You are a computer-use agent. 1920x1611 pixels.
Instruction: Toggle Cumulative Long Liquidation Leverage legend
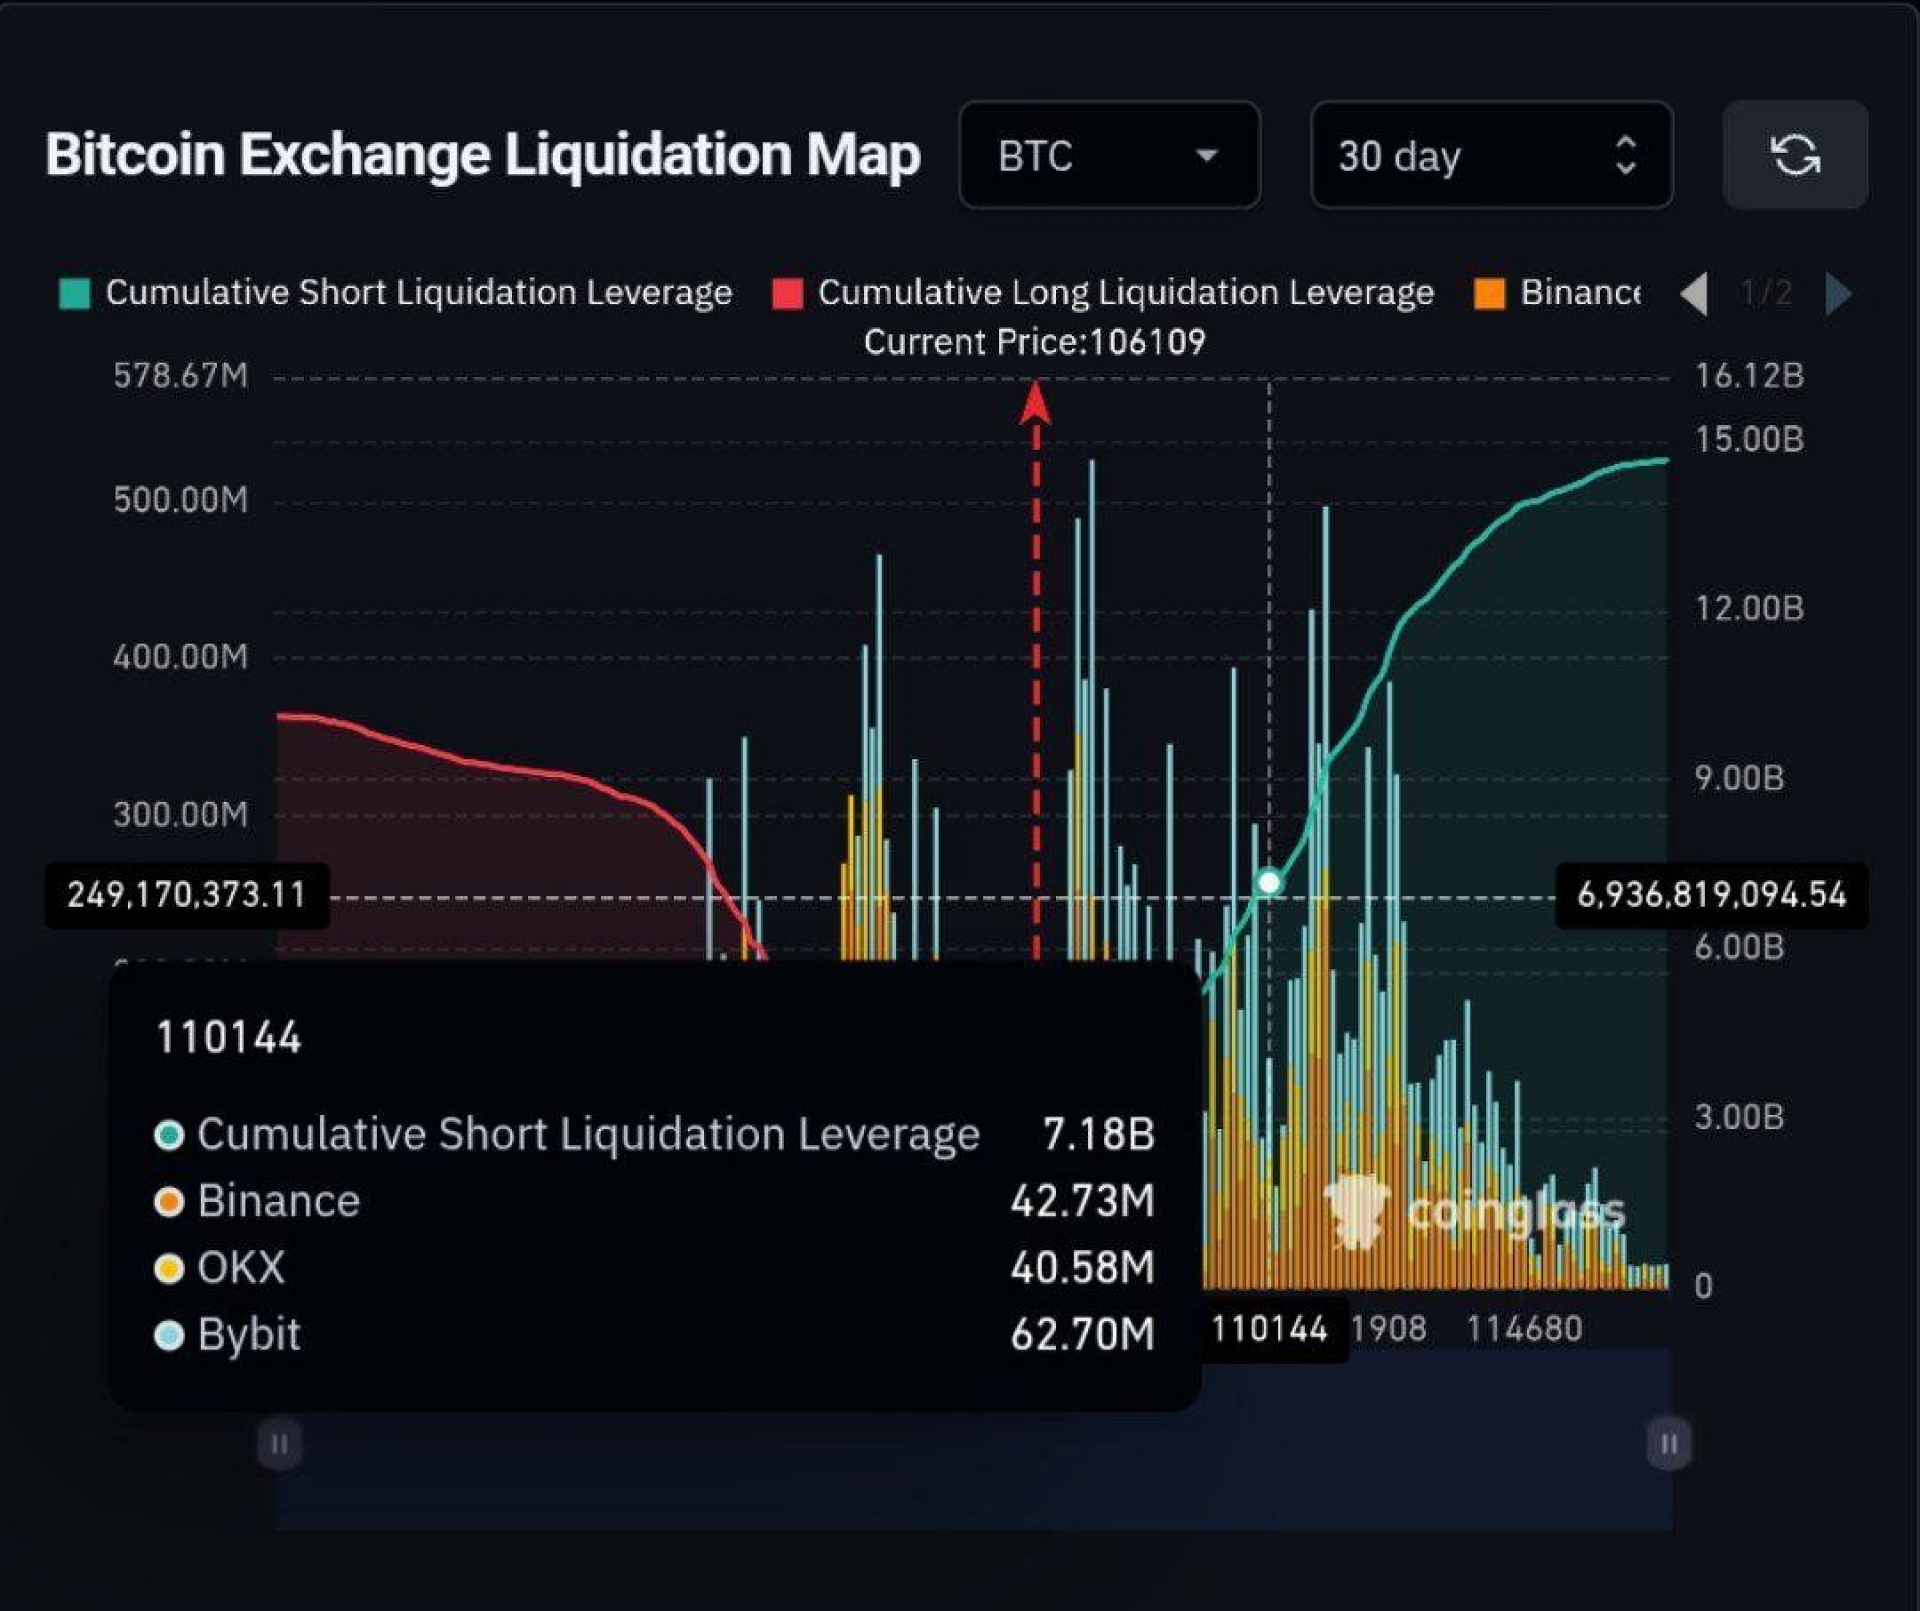pos(1103,293)
